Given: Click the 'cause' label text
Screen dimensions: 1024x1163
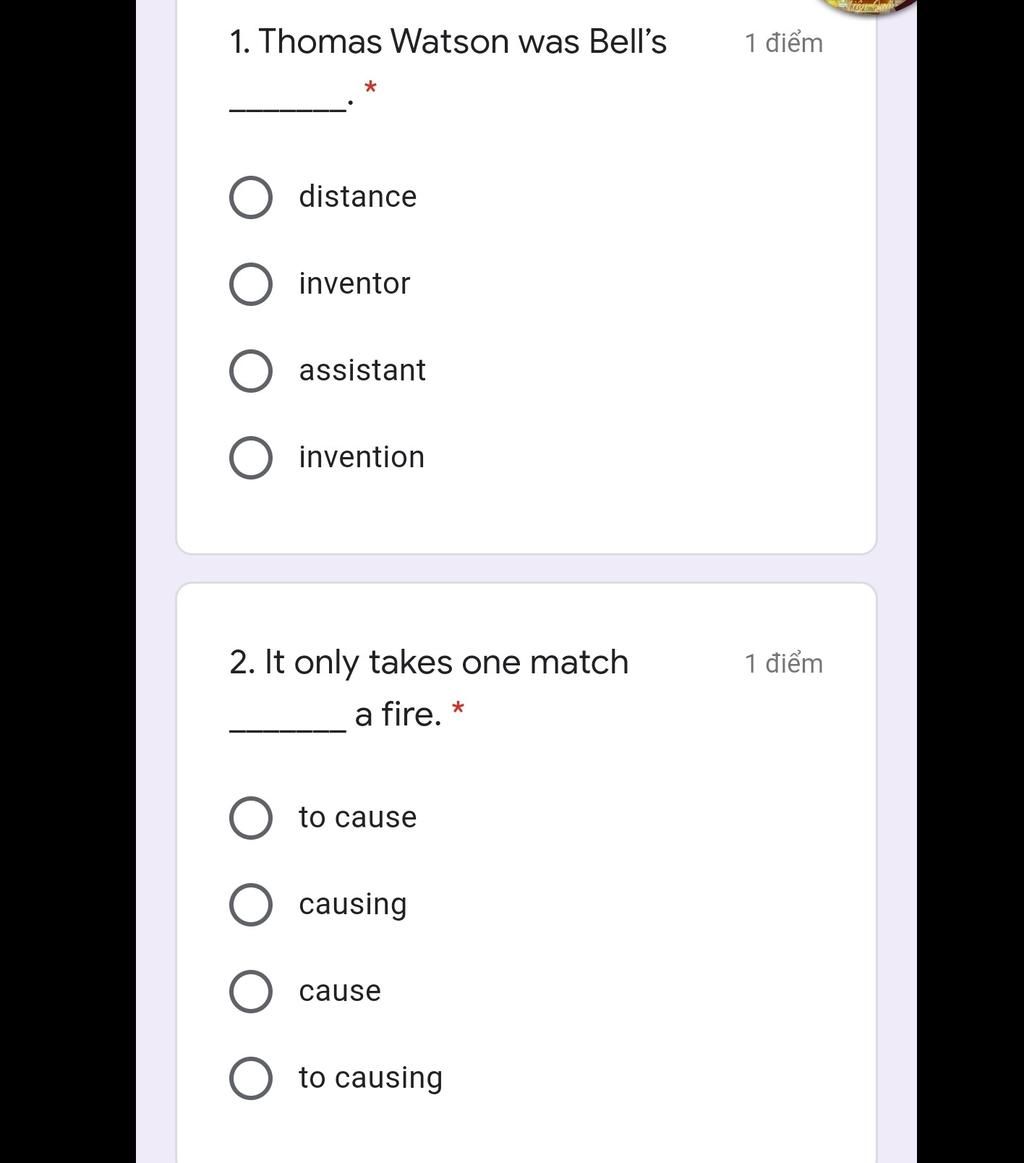Looking at the screenshot, I should point(340,991).
